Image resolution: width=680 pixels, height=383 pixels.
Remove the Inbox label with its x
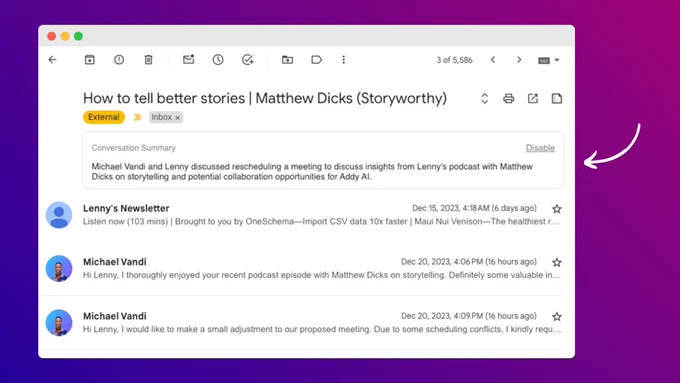[x=177, y=118]
